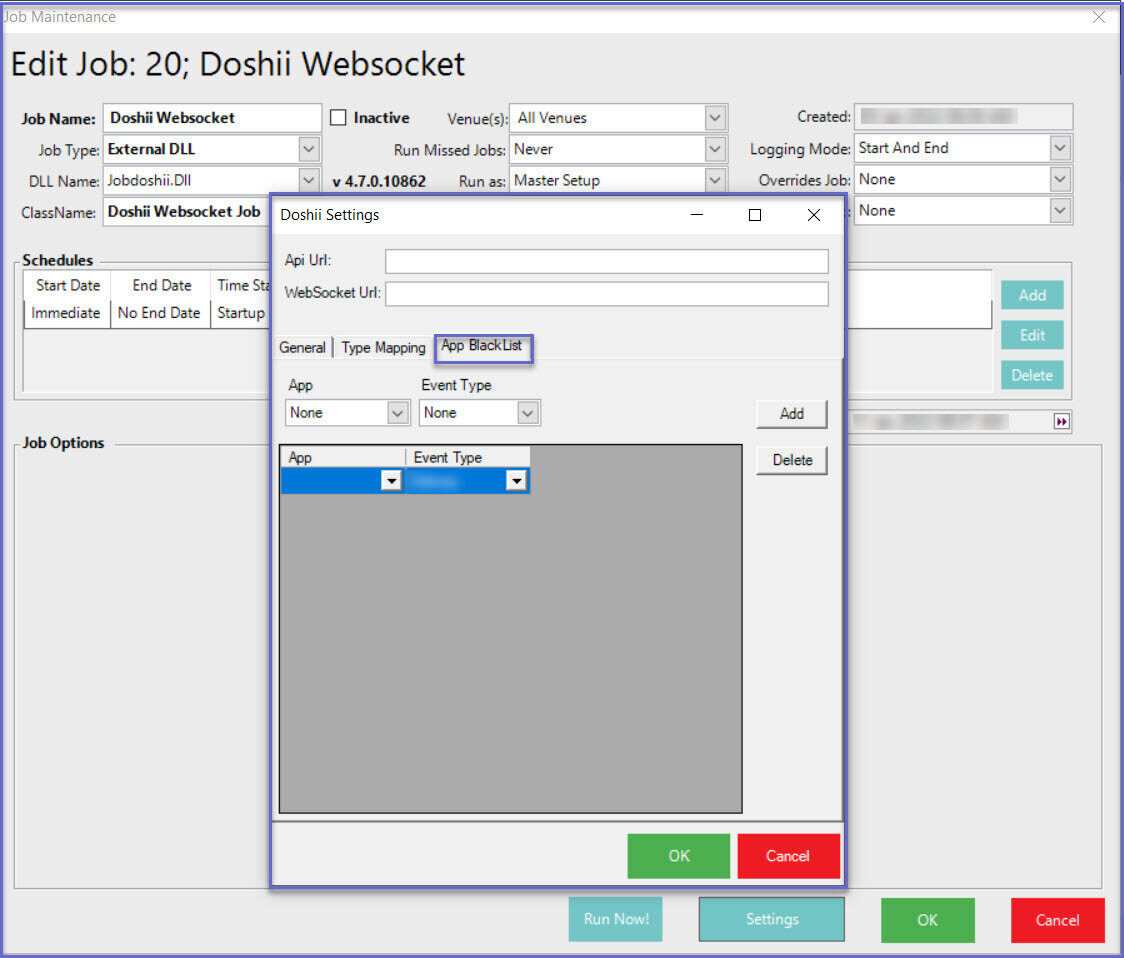
Task: Click Add in Doshii Settings
Action: point(792,414)
